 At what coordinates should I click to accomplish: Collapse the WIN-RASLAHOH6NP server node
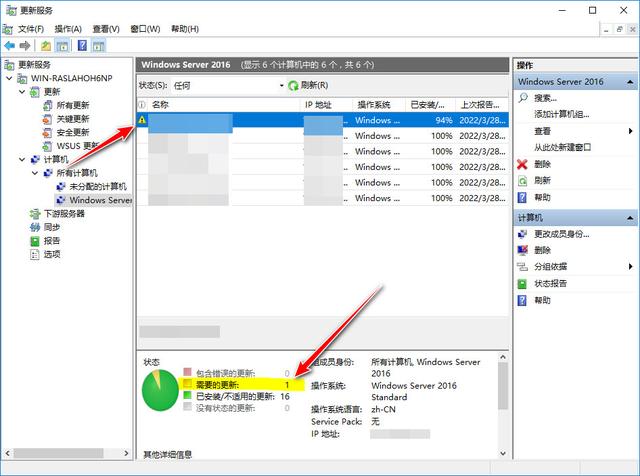pyautogui.click(x=9, y=78)
